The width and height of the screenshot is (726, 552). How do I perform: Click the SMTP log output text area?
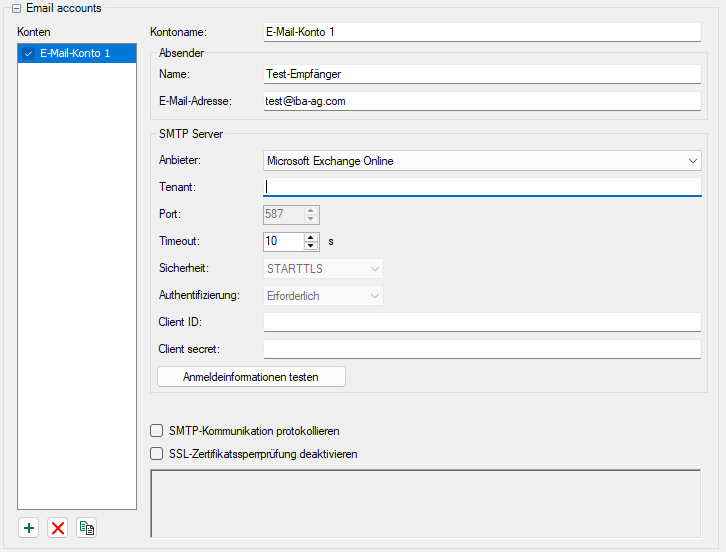426,504
